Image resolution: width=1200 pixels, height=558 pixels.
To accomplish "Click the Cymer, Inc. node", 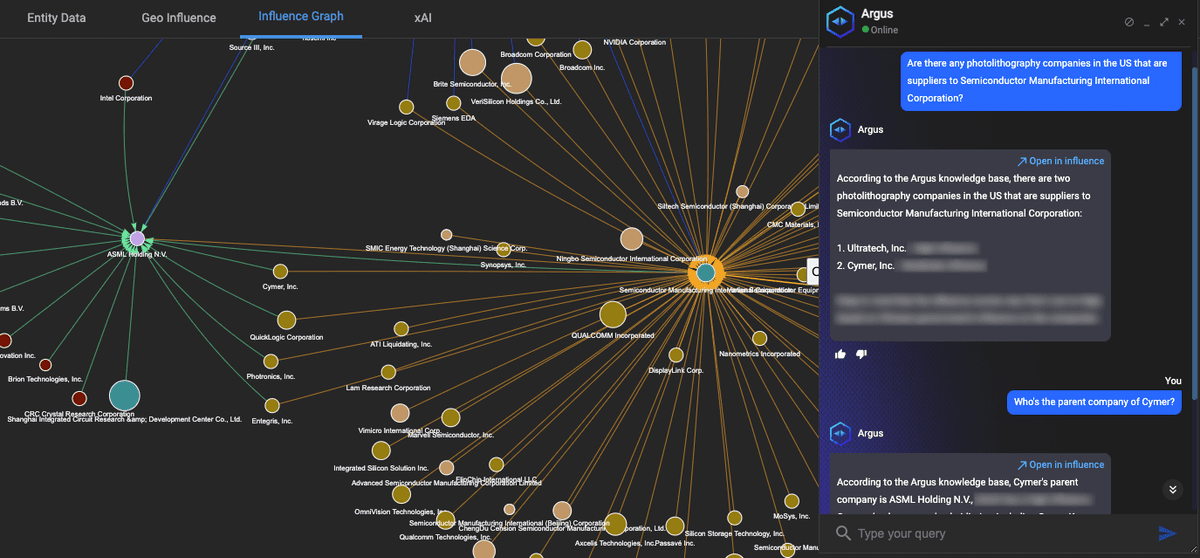I will (280, 271).
